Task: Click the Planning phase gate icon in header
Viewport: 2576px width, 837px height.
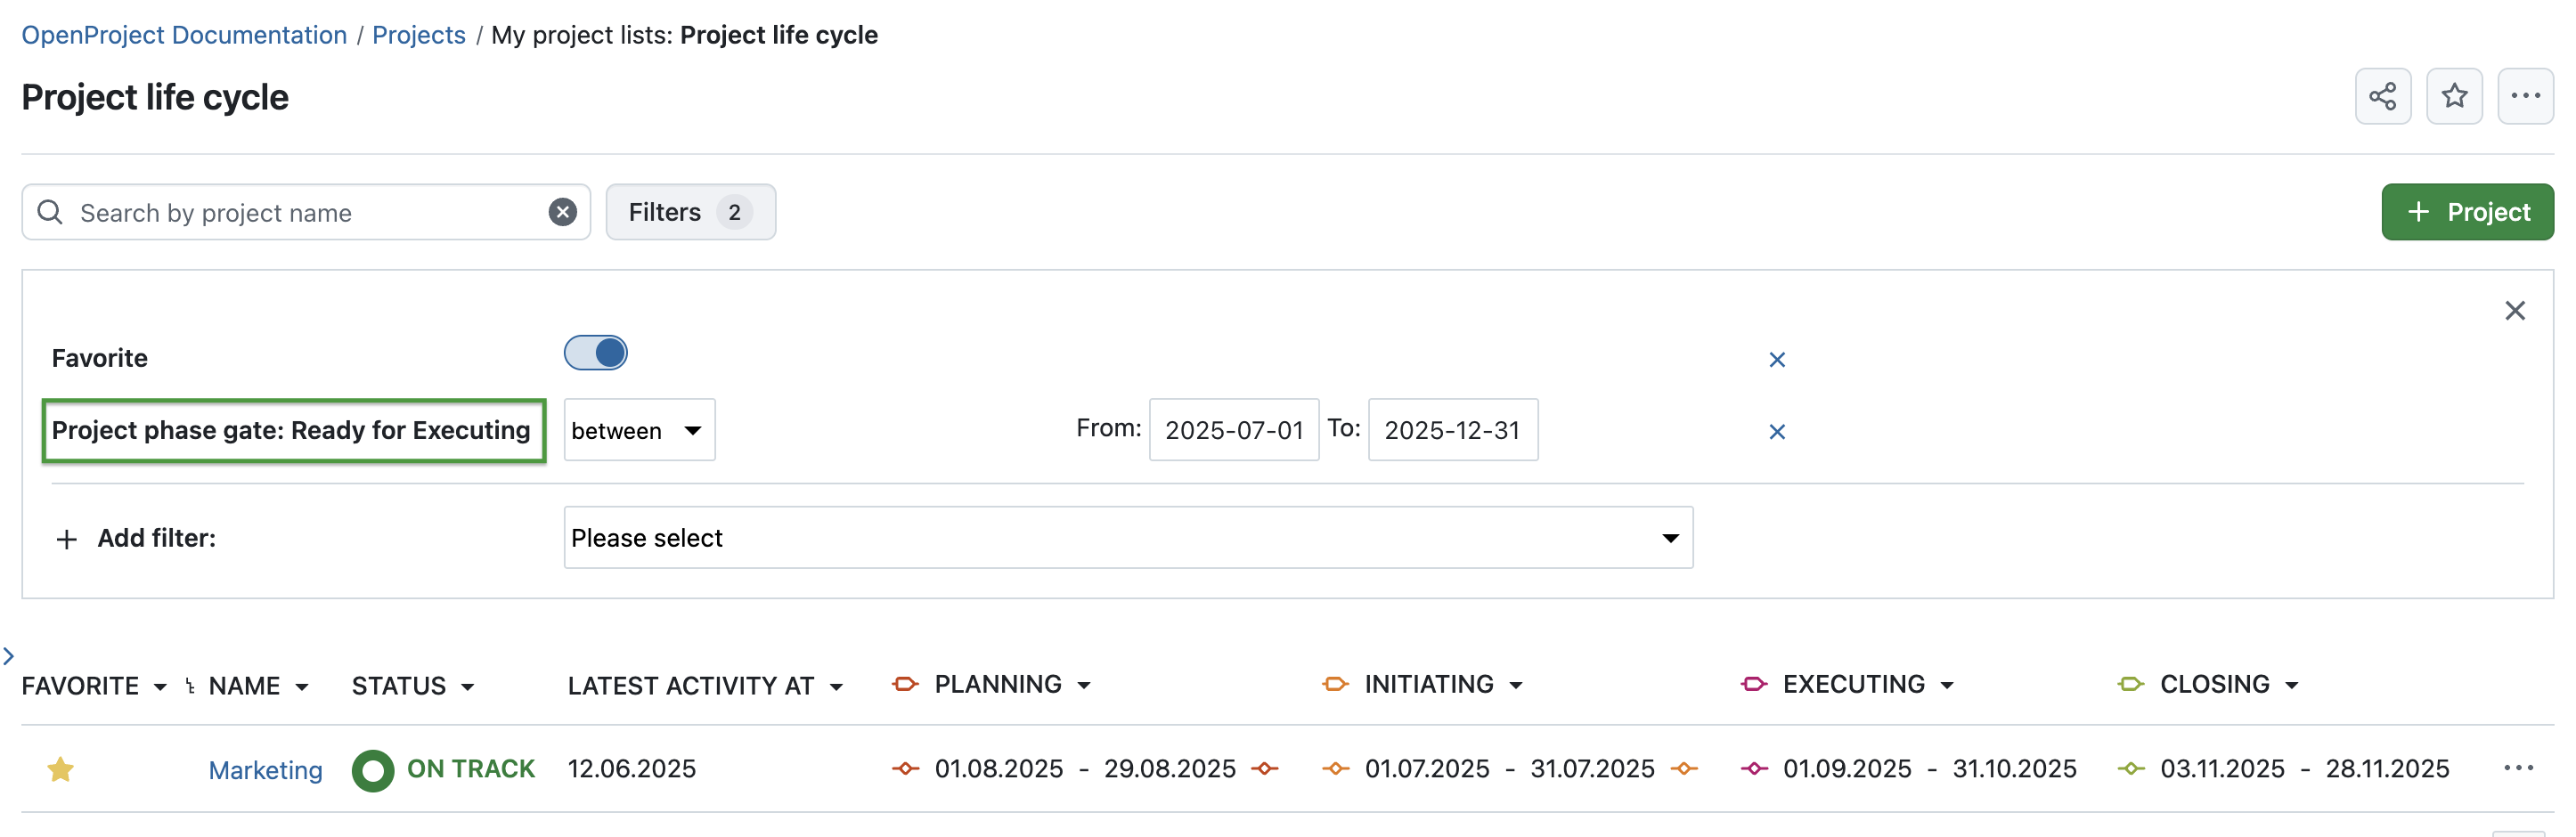Action: click(x=904, y=684)
